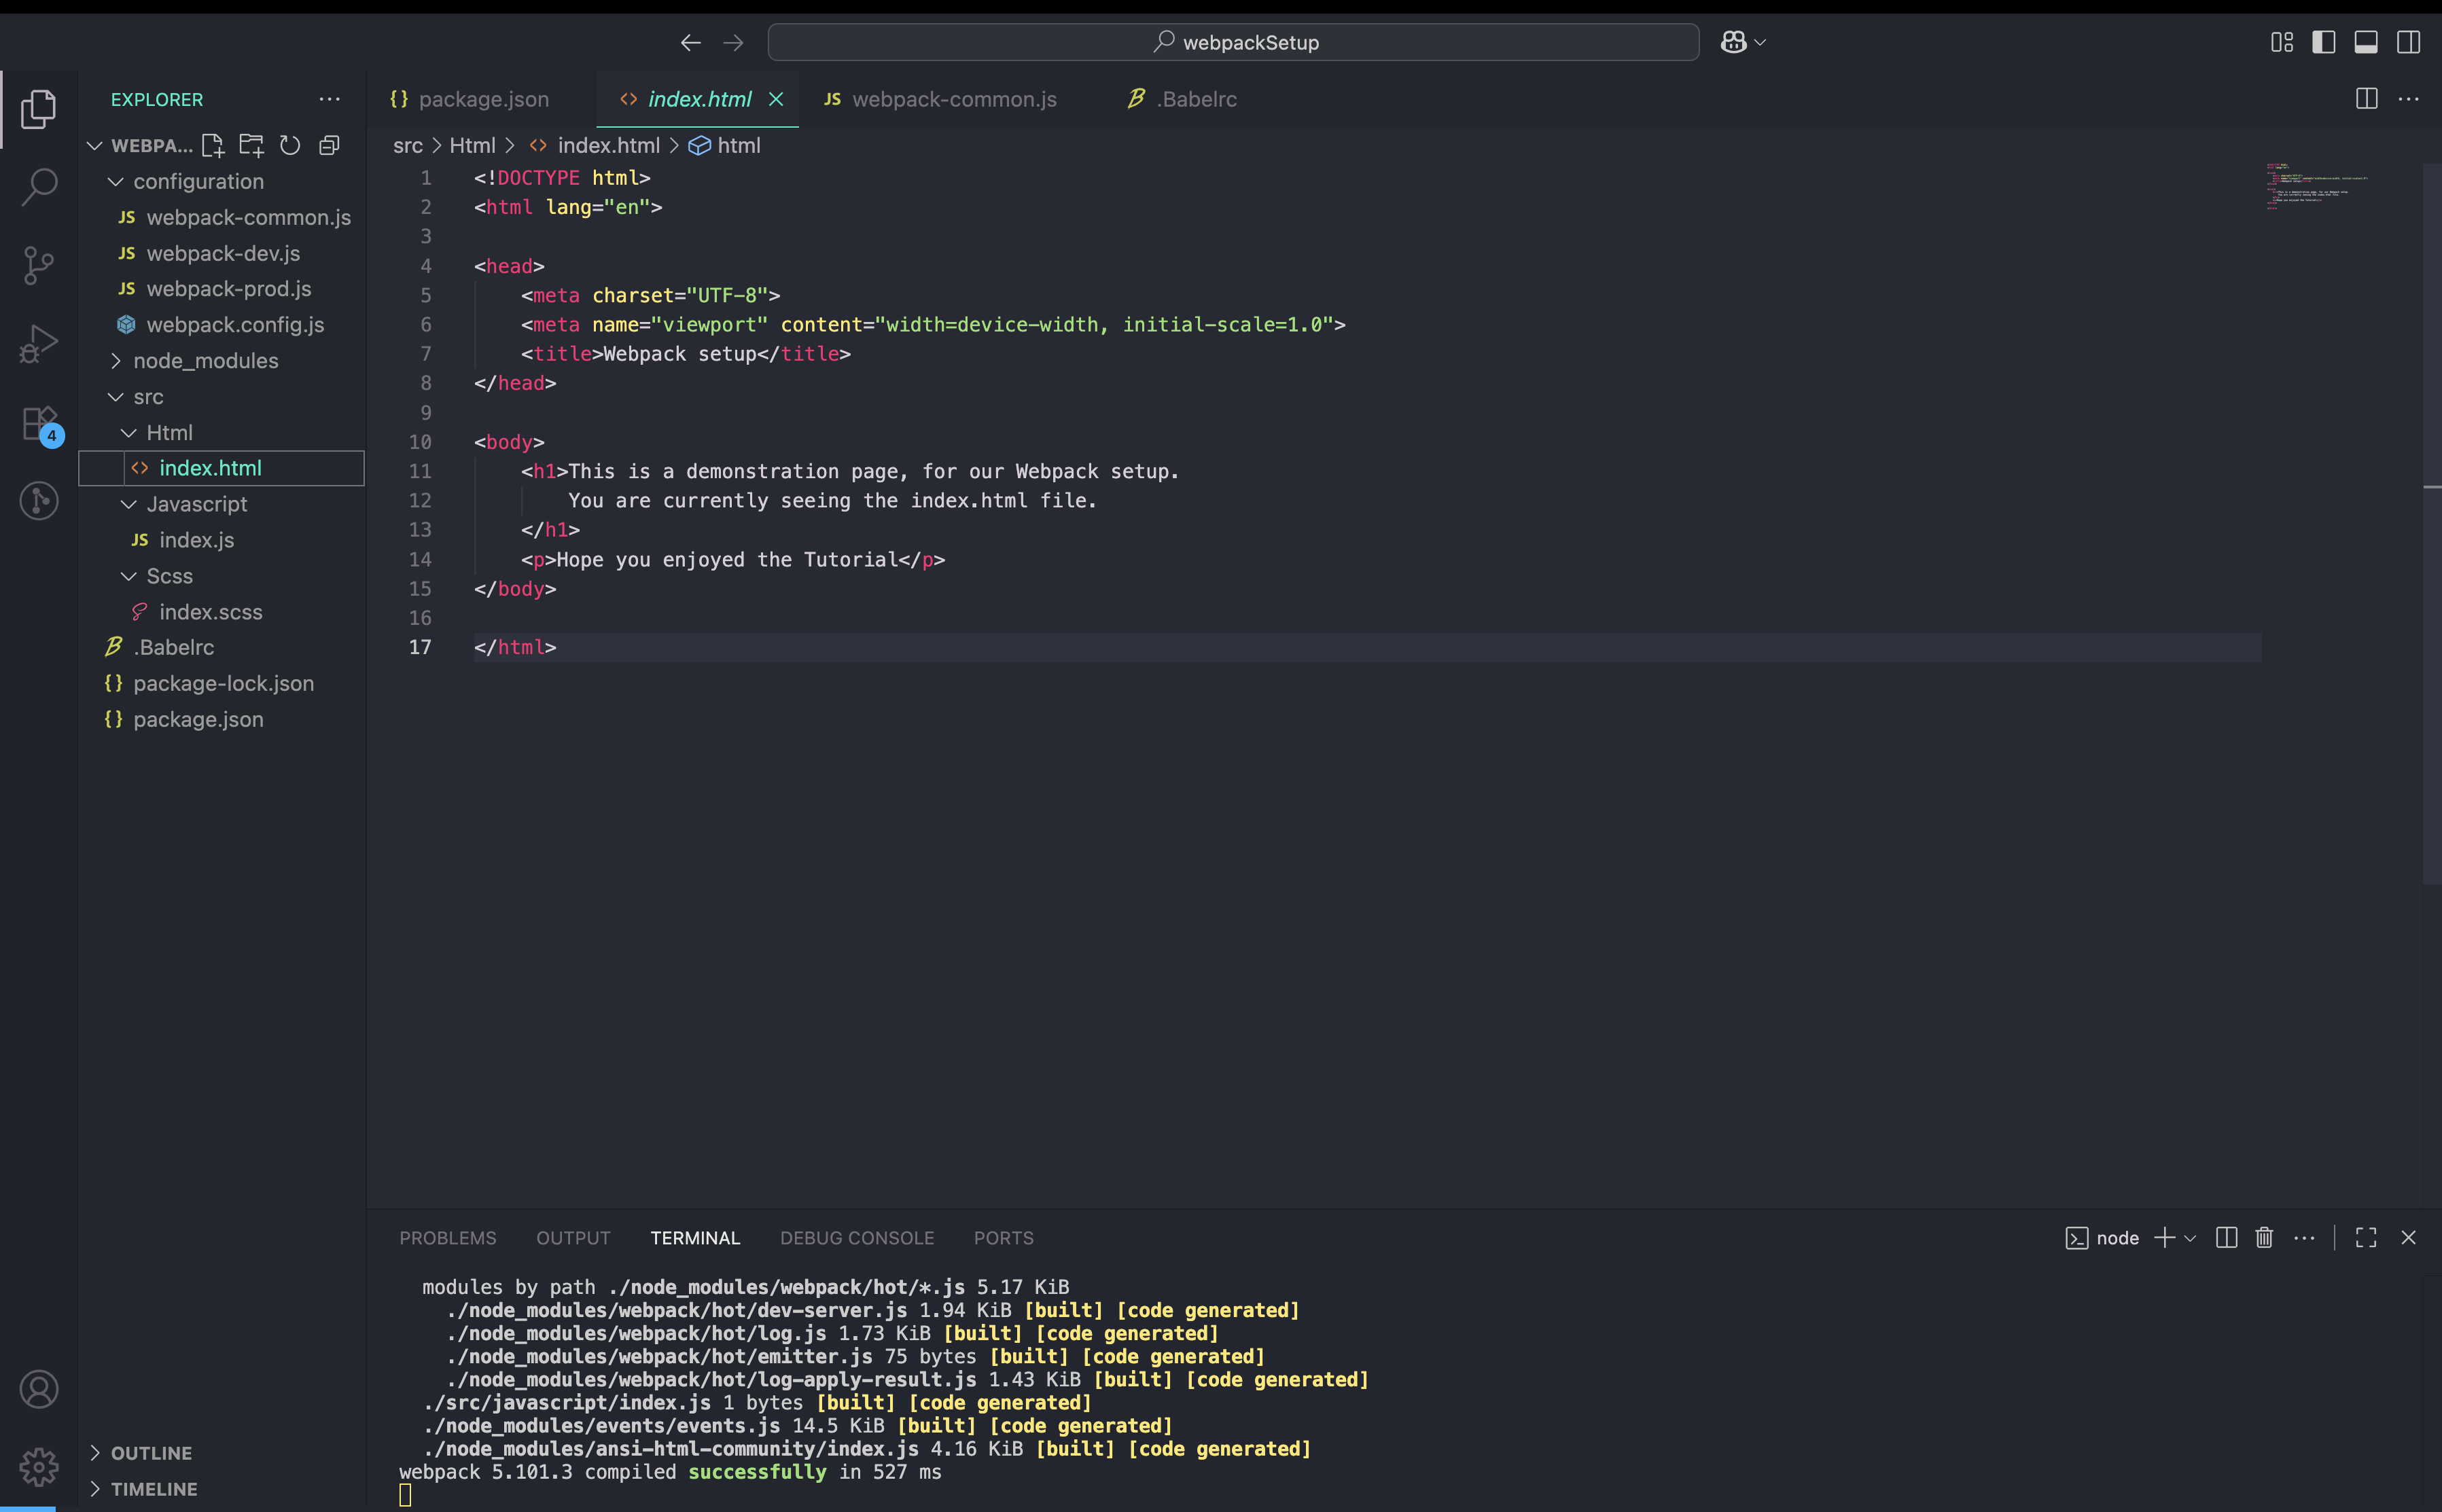Open the Search view in activity bar

coord(38,186)
